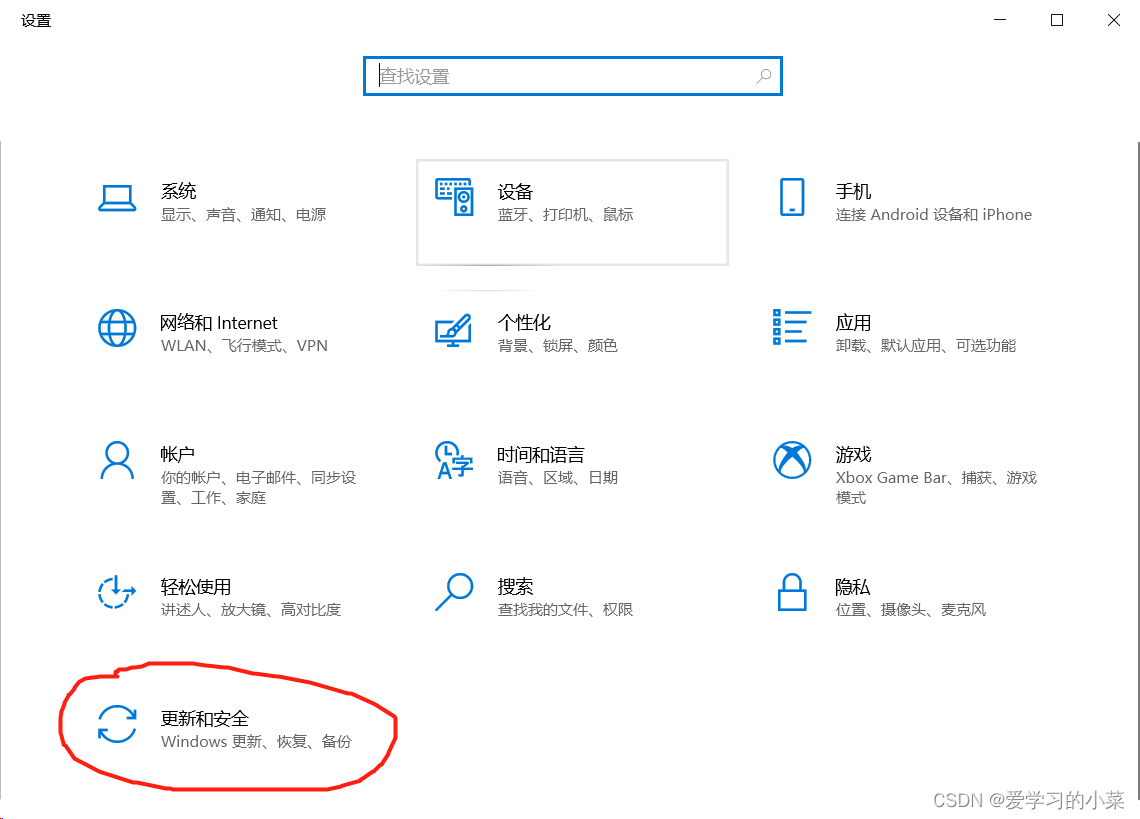This screenshot has height=819, width=1140.
Task: Click description 查找我的文件、权限
Action: [x=566, y=610]
